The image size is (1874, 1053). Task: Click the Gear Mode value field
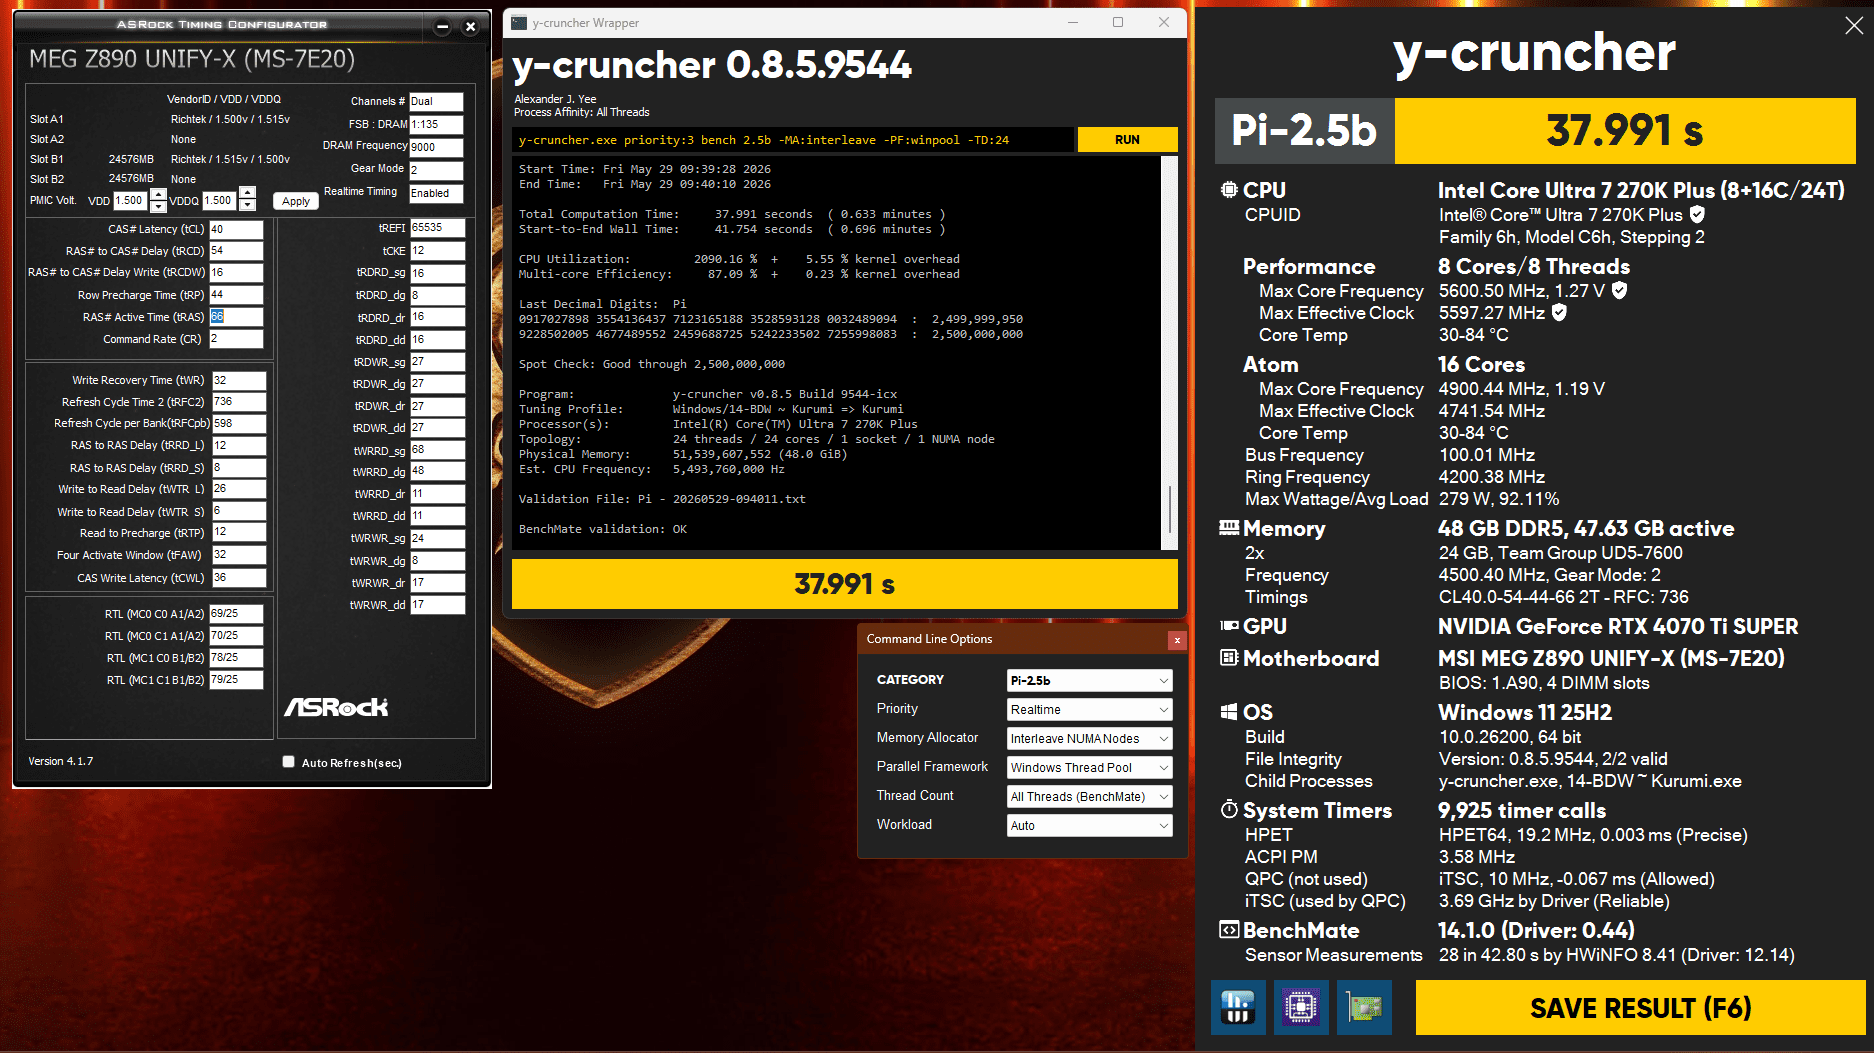(436, 170)
